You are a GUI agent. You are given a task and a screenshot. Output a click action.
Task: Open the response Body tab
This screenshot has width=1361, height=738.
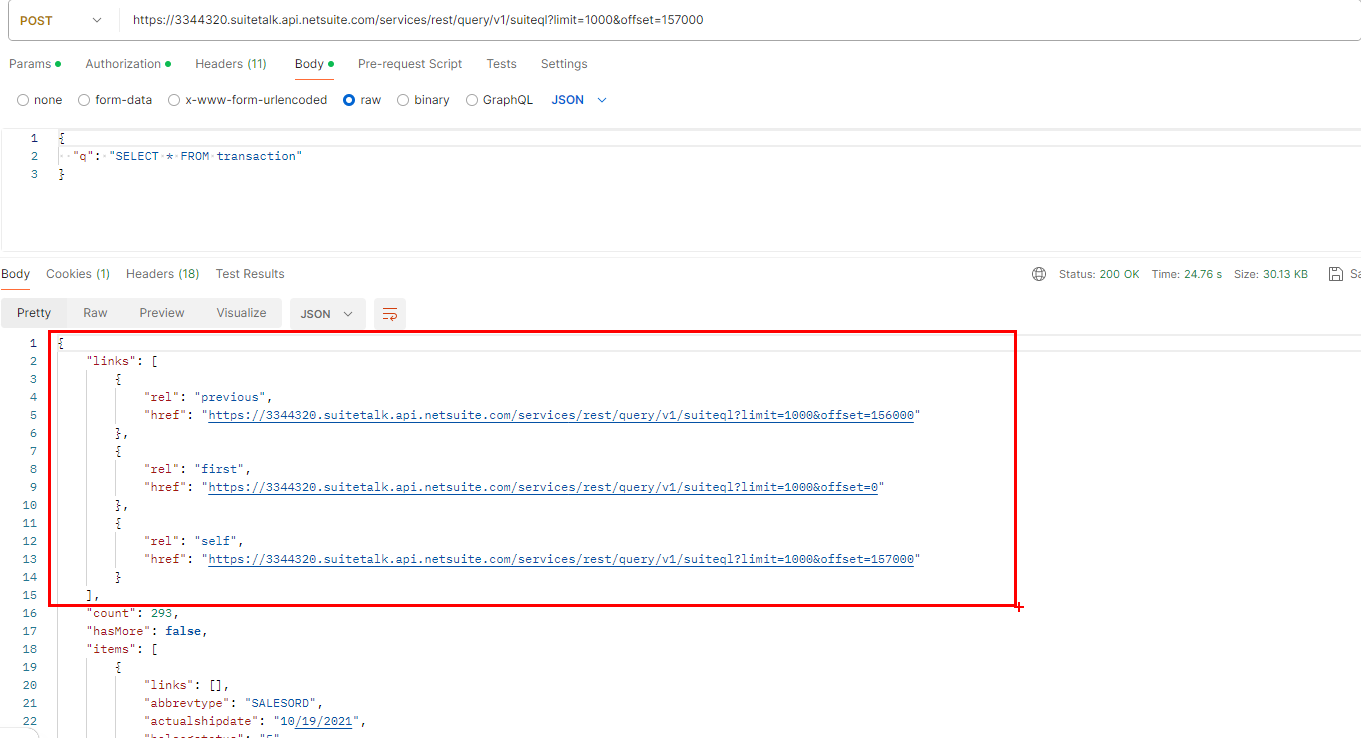[x=15, y=274]
